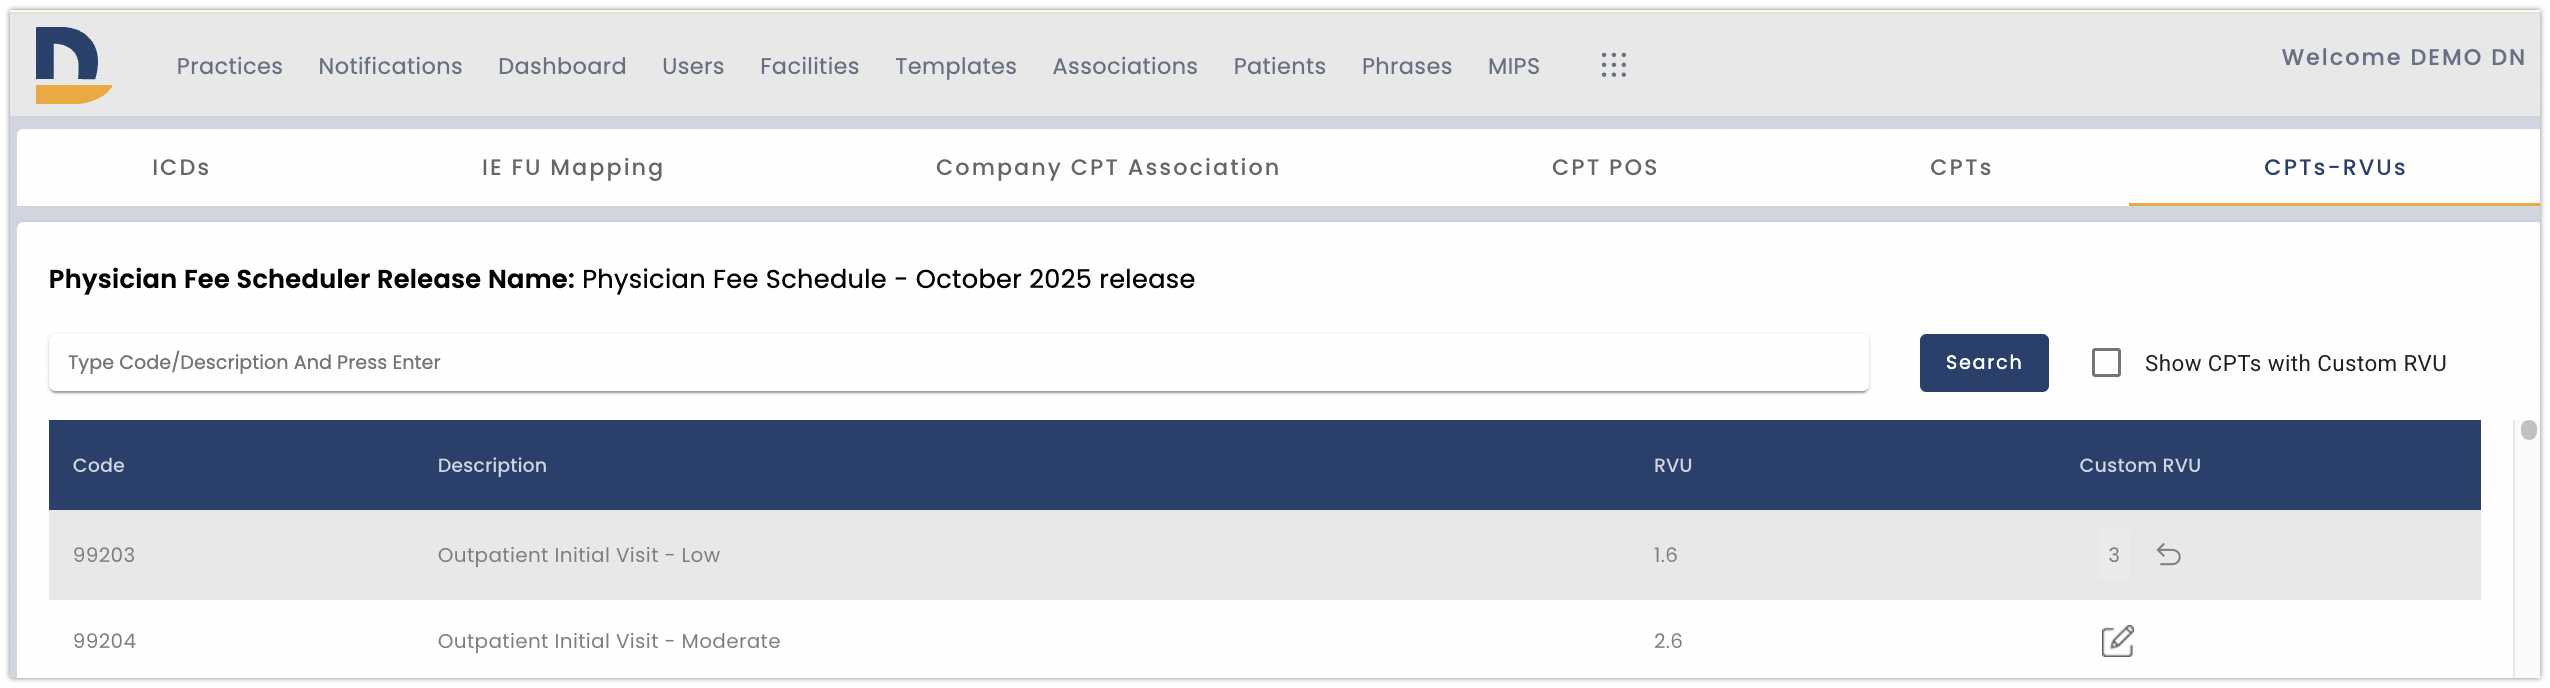Open the more apps grid menu
The height and width of the screenshot is (688, 2550).
point(1613,66)
